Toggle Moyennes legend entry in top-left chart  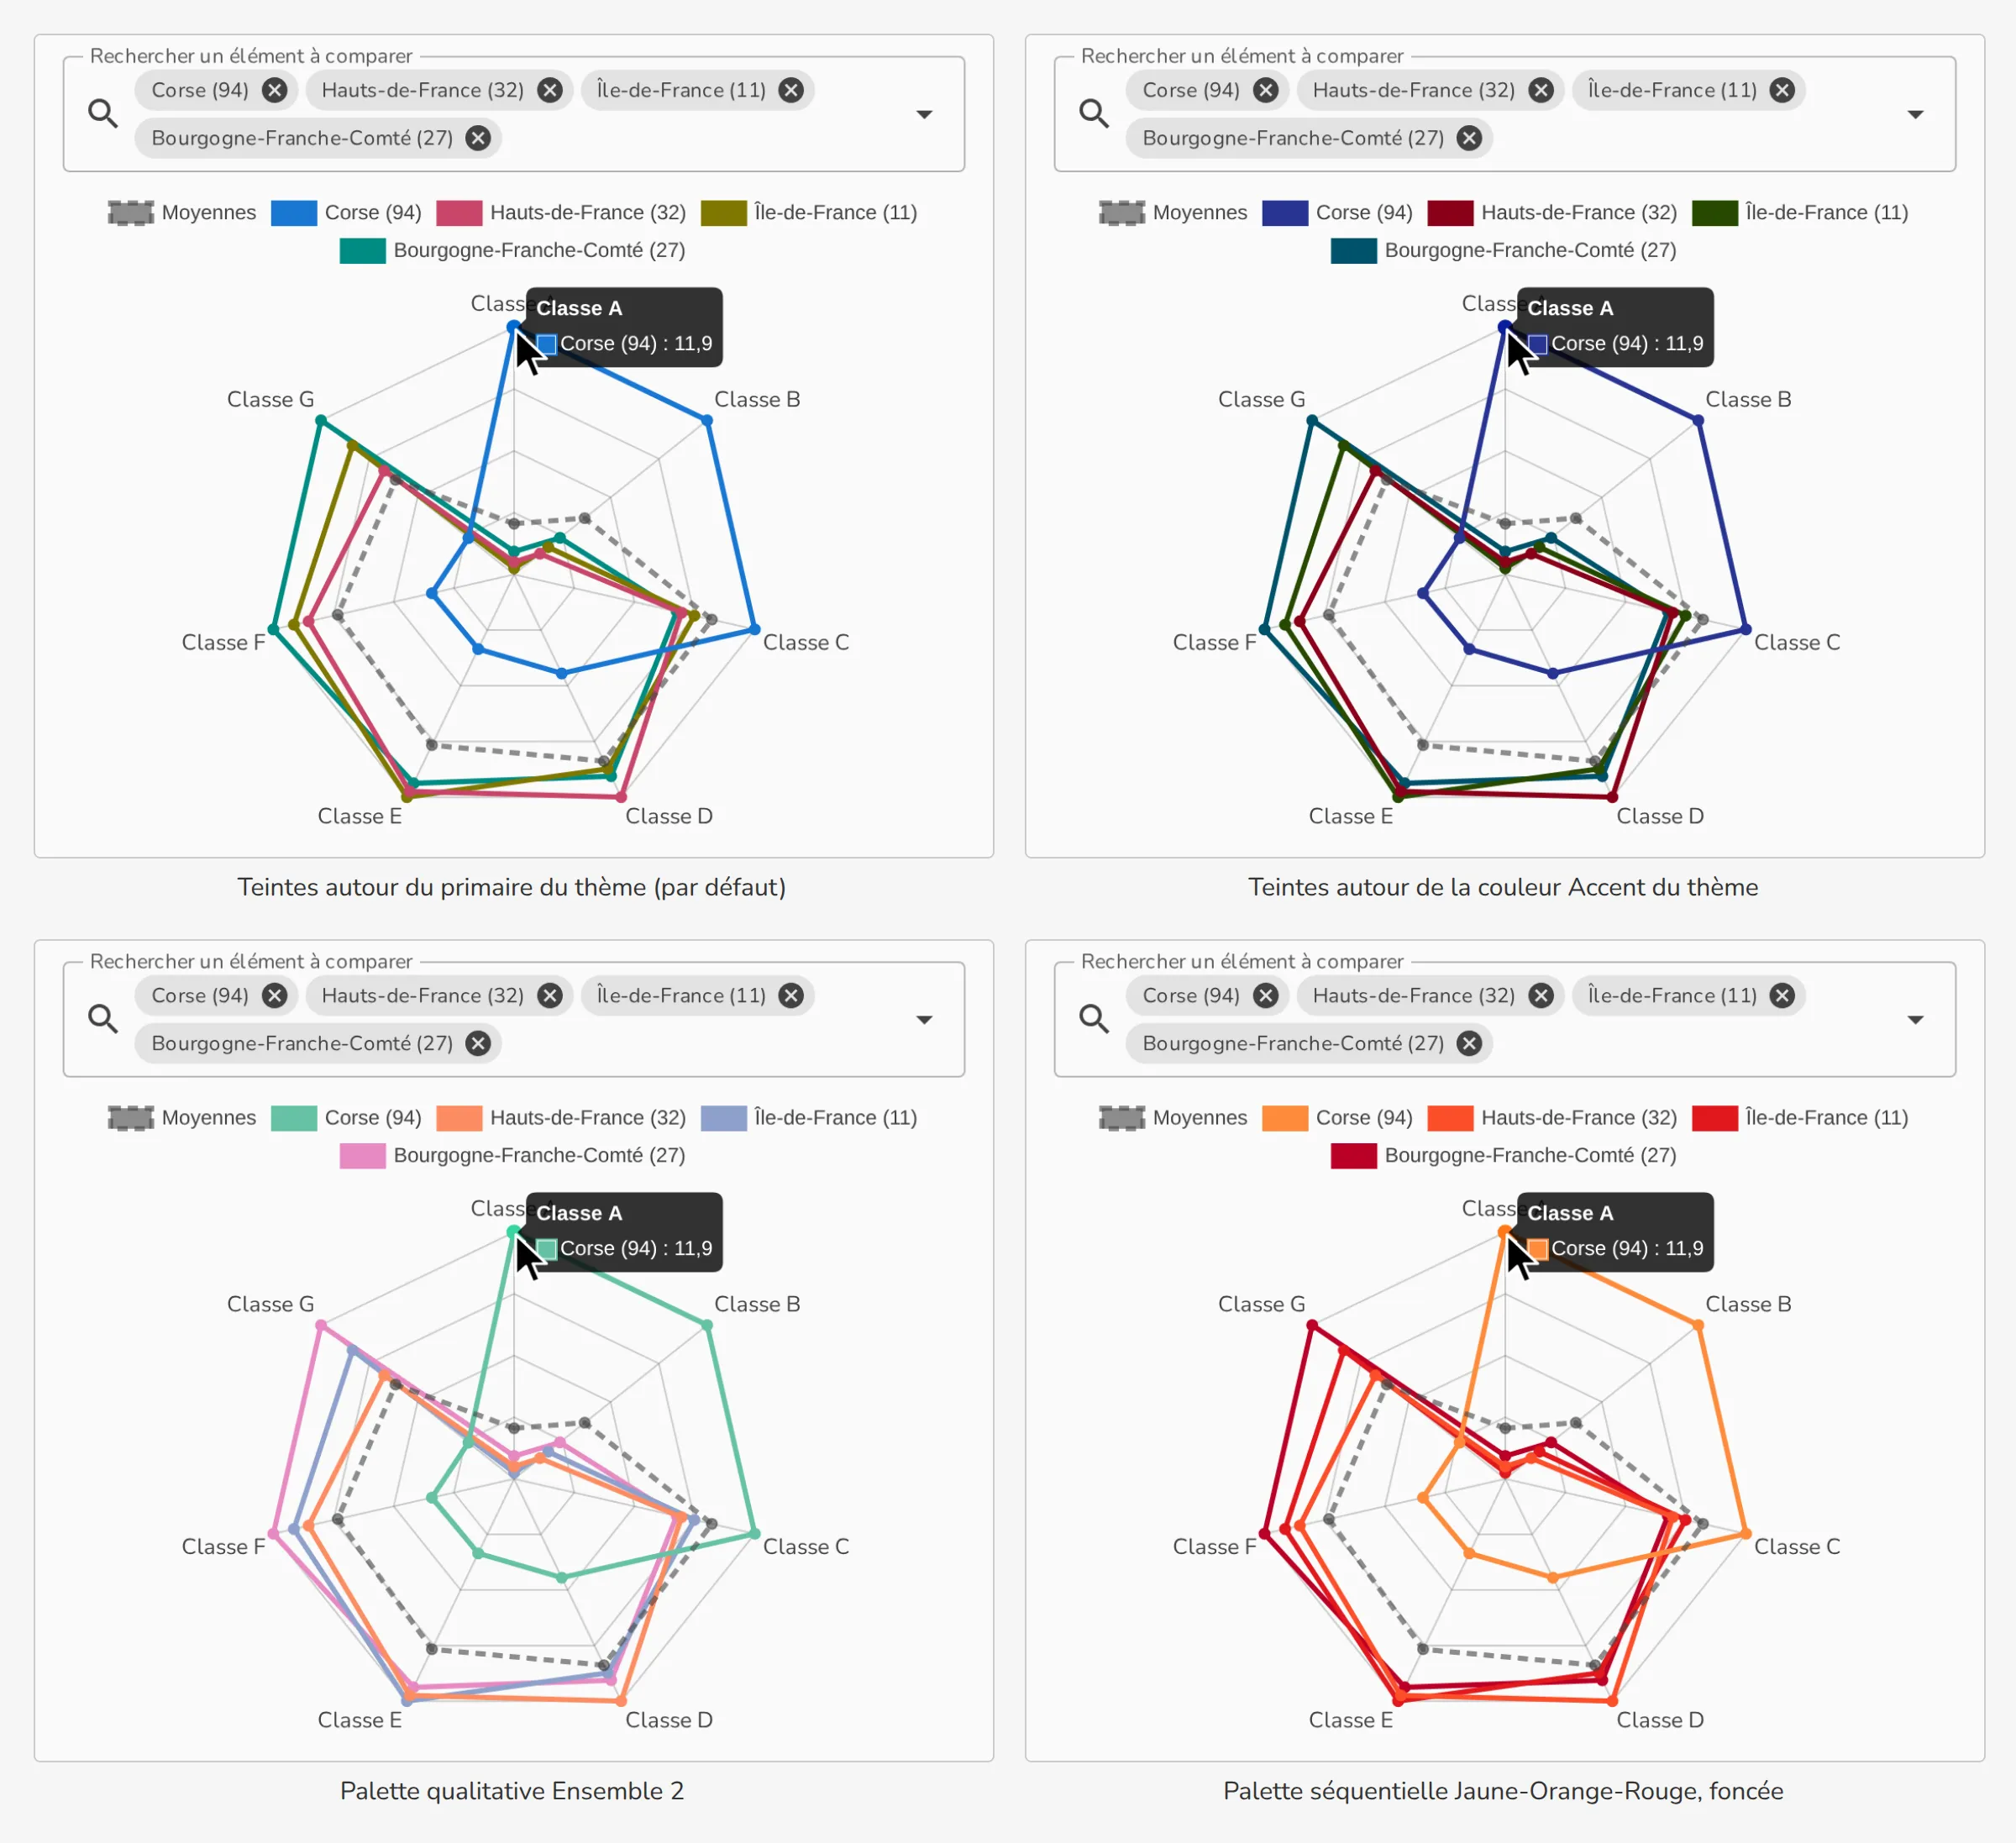pyautogui.click(x=182, y=212)
